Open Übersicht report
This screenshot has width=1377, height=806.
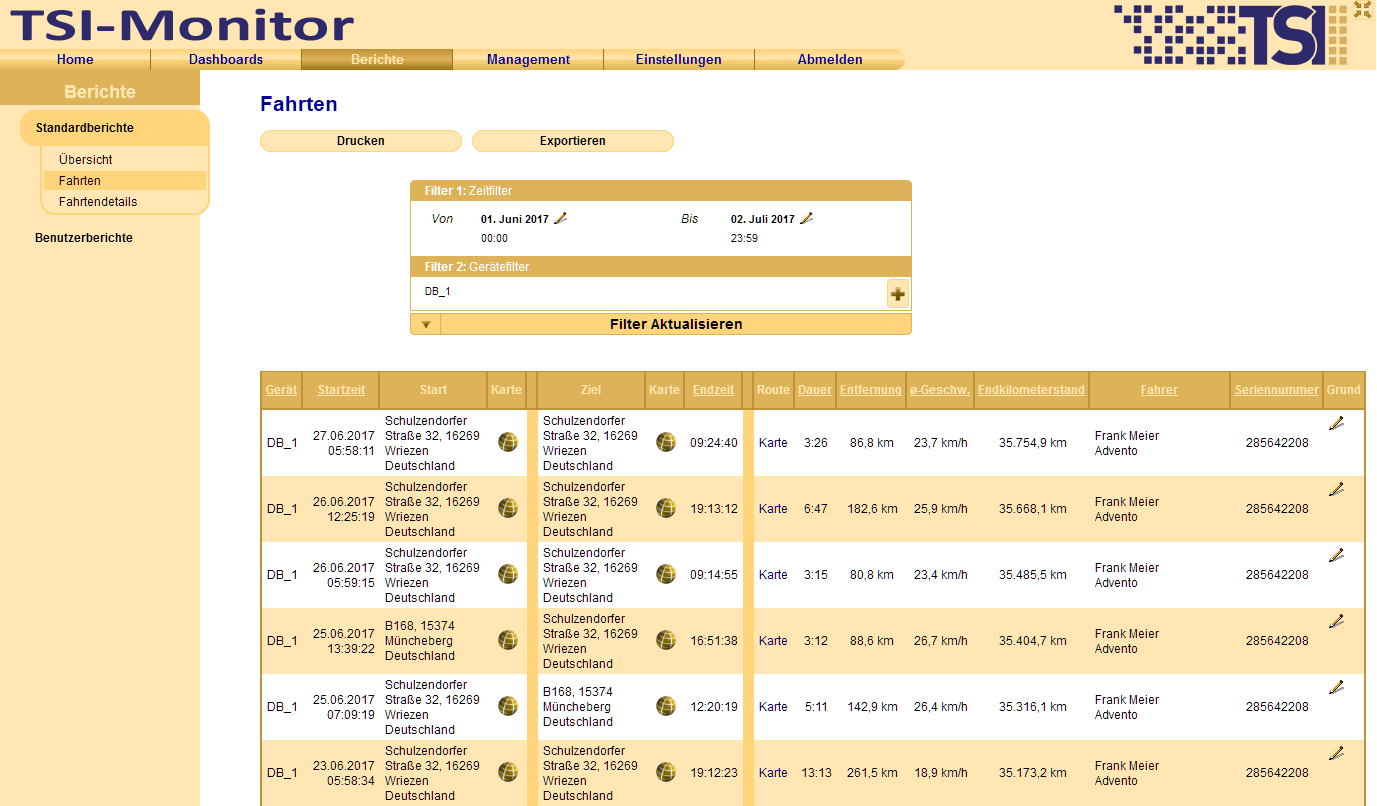86,160
